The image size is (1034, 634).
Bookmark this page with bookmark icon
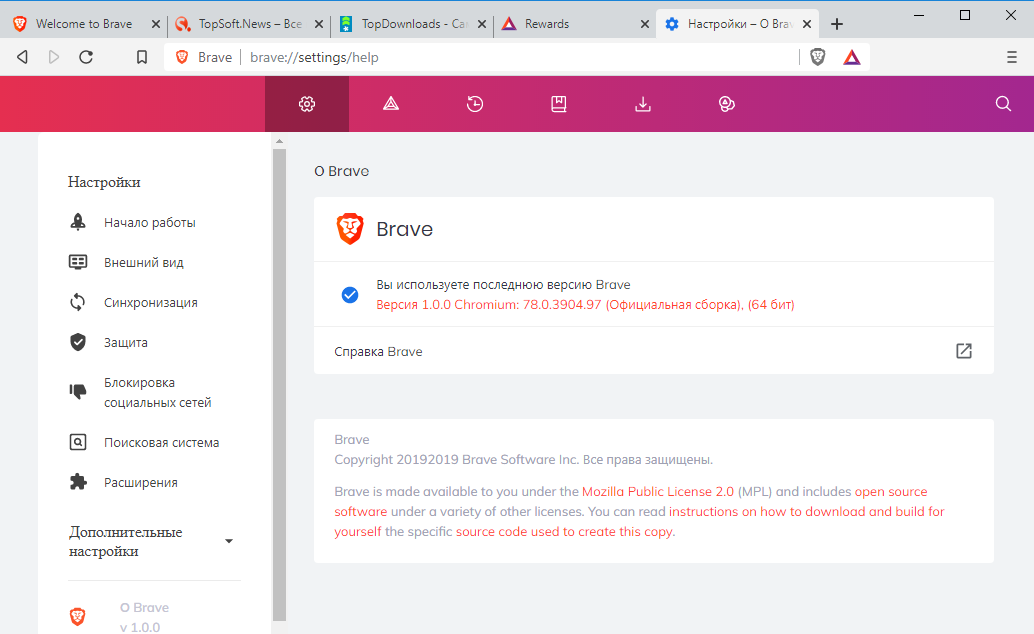(142, 57)
